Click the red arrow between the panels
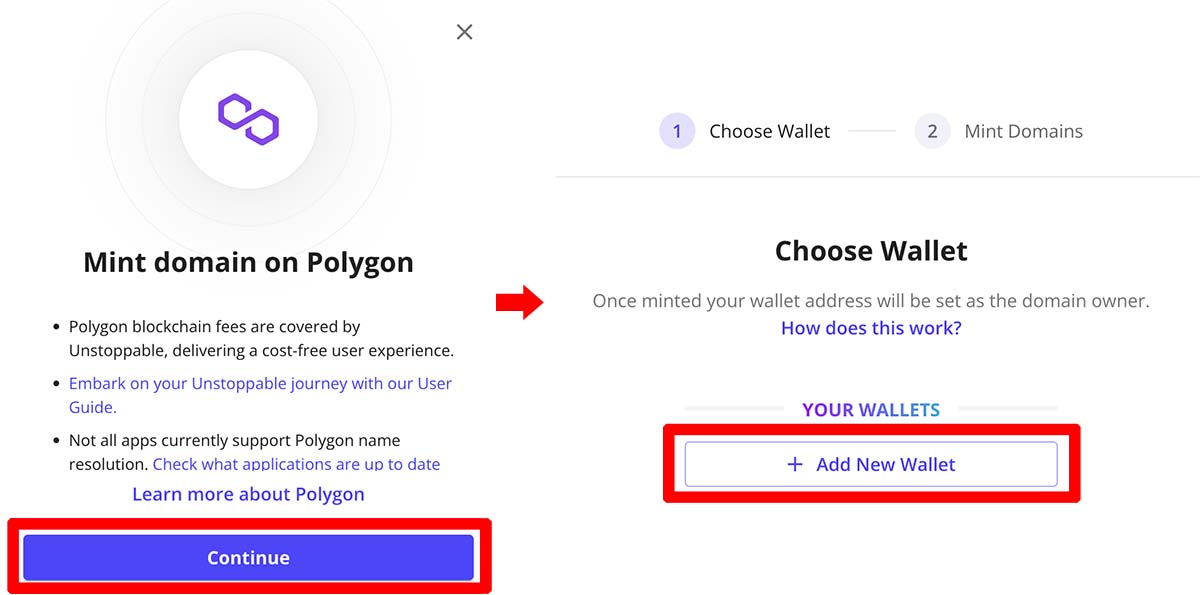 [519, 301]
